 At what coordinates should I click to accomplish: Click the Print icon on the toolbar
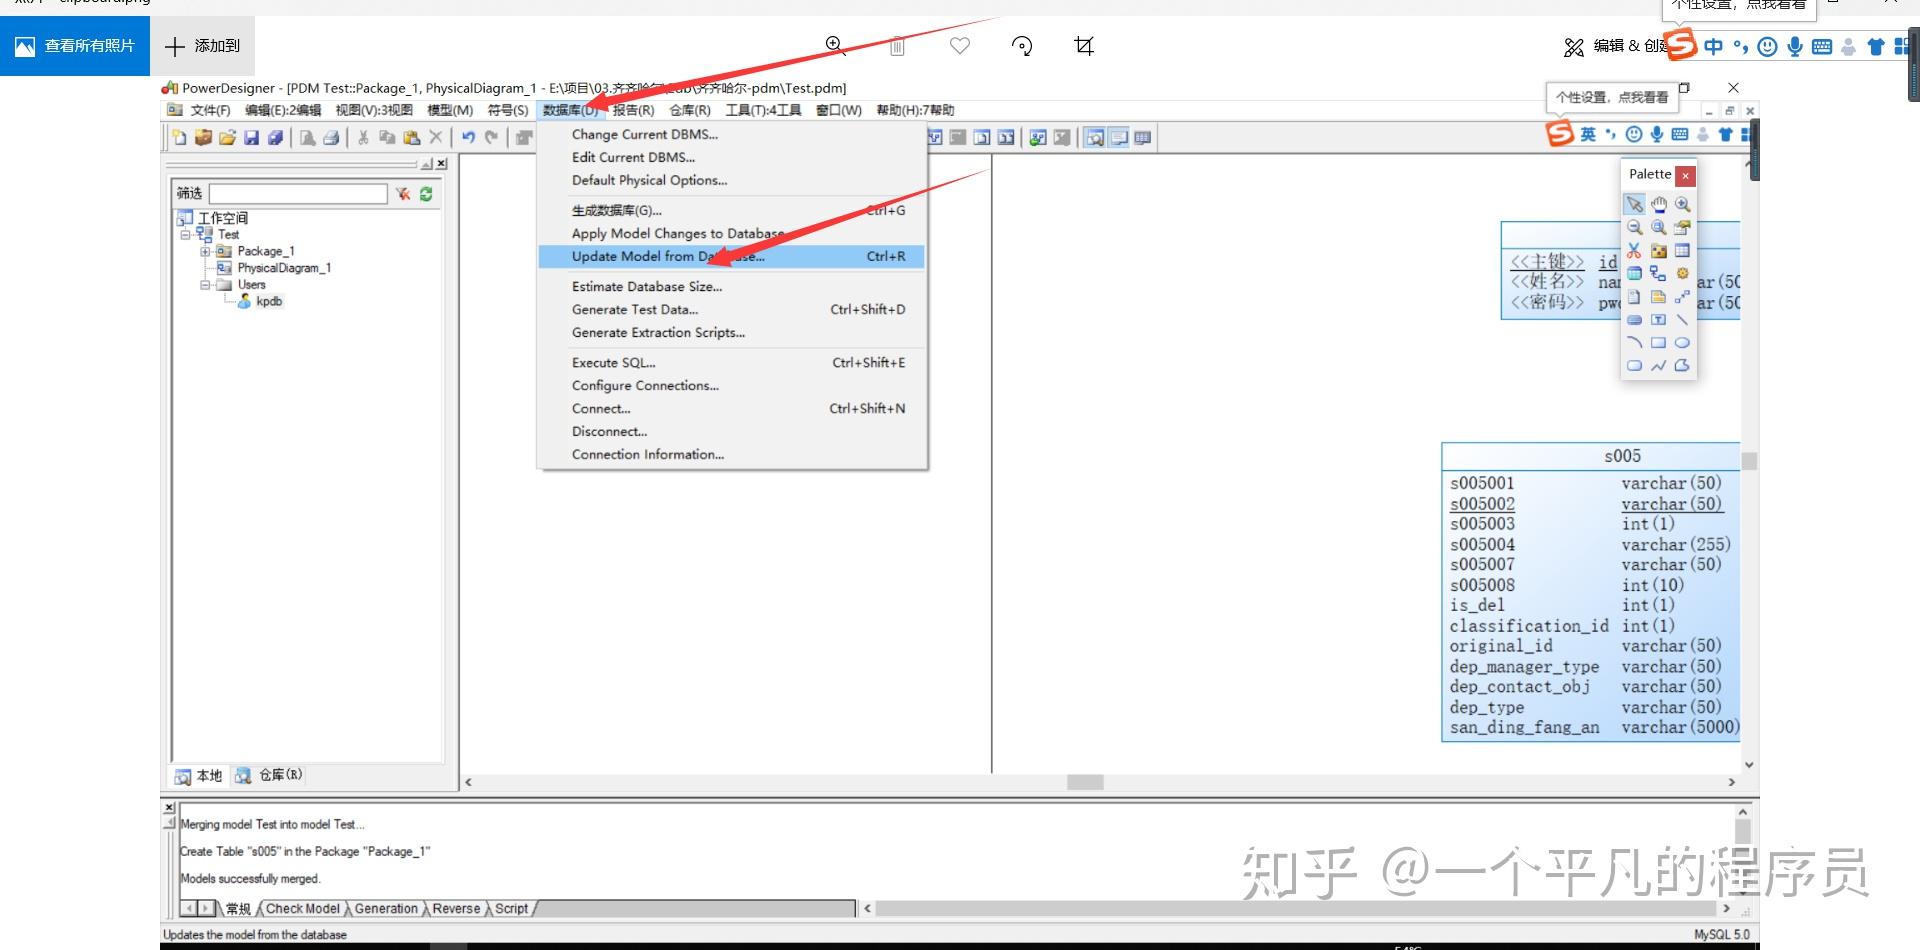click(x=331, y=138)
